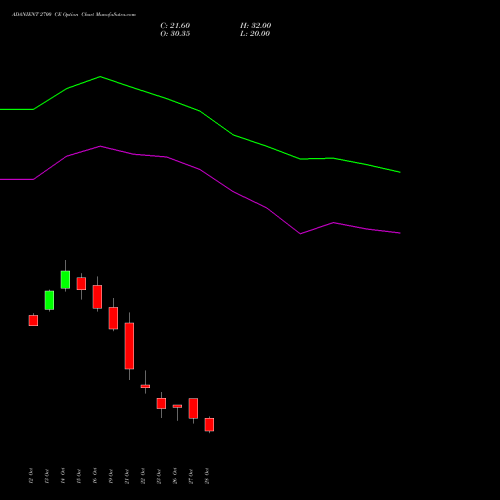Click the 16 Oct date label
The image size is (500, 500).
tap(95, 476)
